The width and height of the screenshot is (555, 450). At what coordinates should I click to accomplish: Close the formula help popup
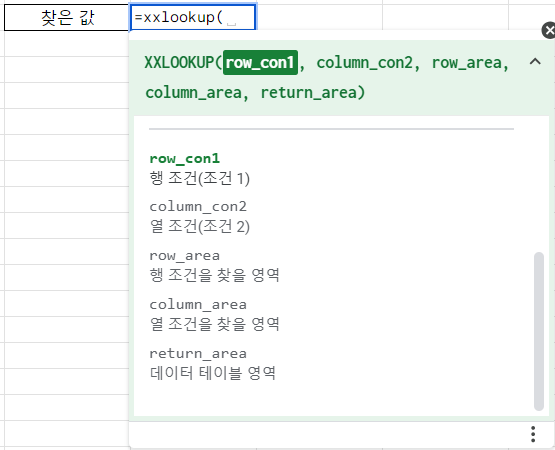click(549, 30)
